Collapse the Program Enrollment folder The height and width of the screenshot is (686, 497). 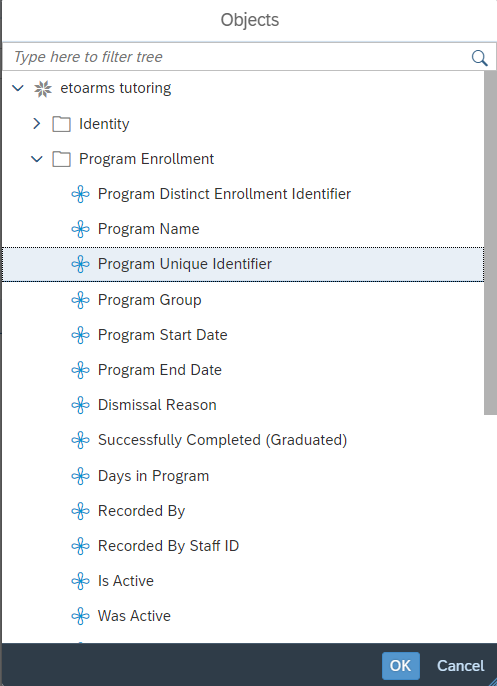coord(37,159)
